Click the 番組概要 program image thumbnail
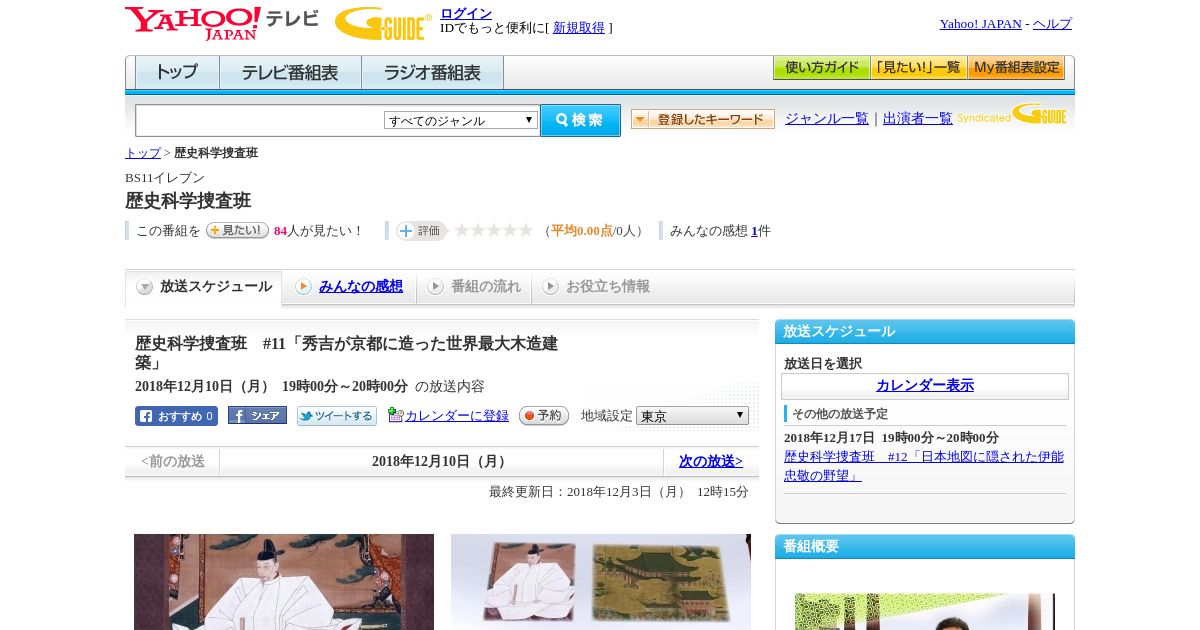1200x630 pixels. (x=925, y=612)
